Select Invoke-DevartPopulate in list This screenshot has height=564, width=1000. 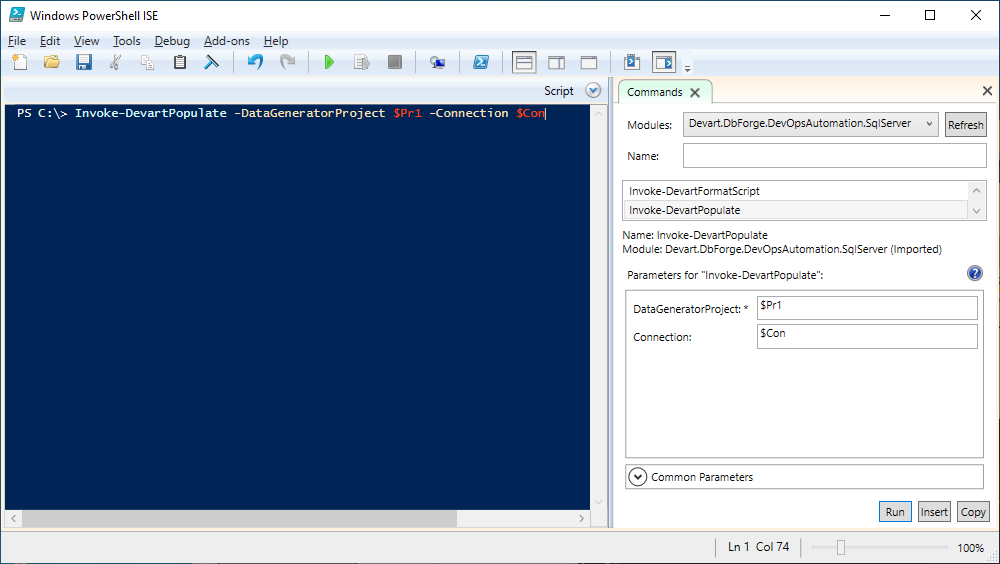coord(795,210)
